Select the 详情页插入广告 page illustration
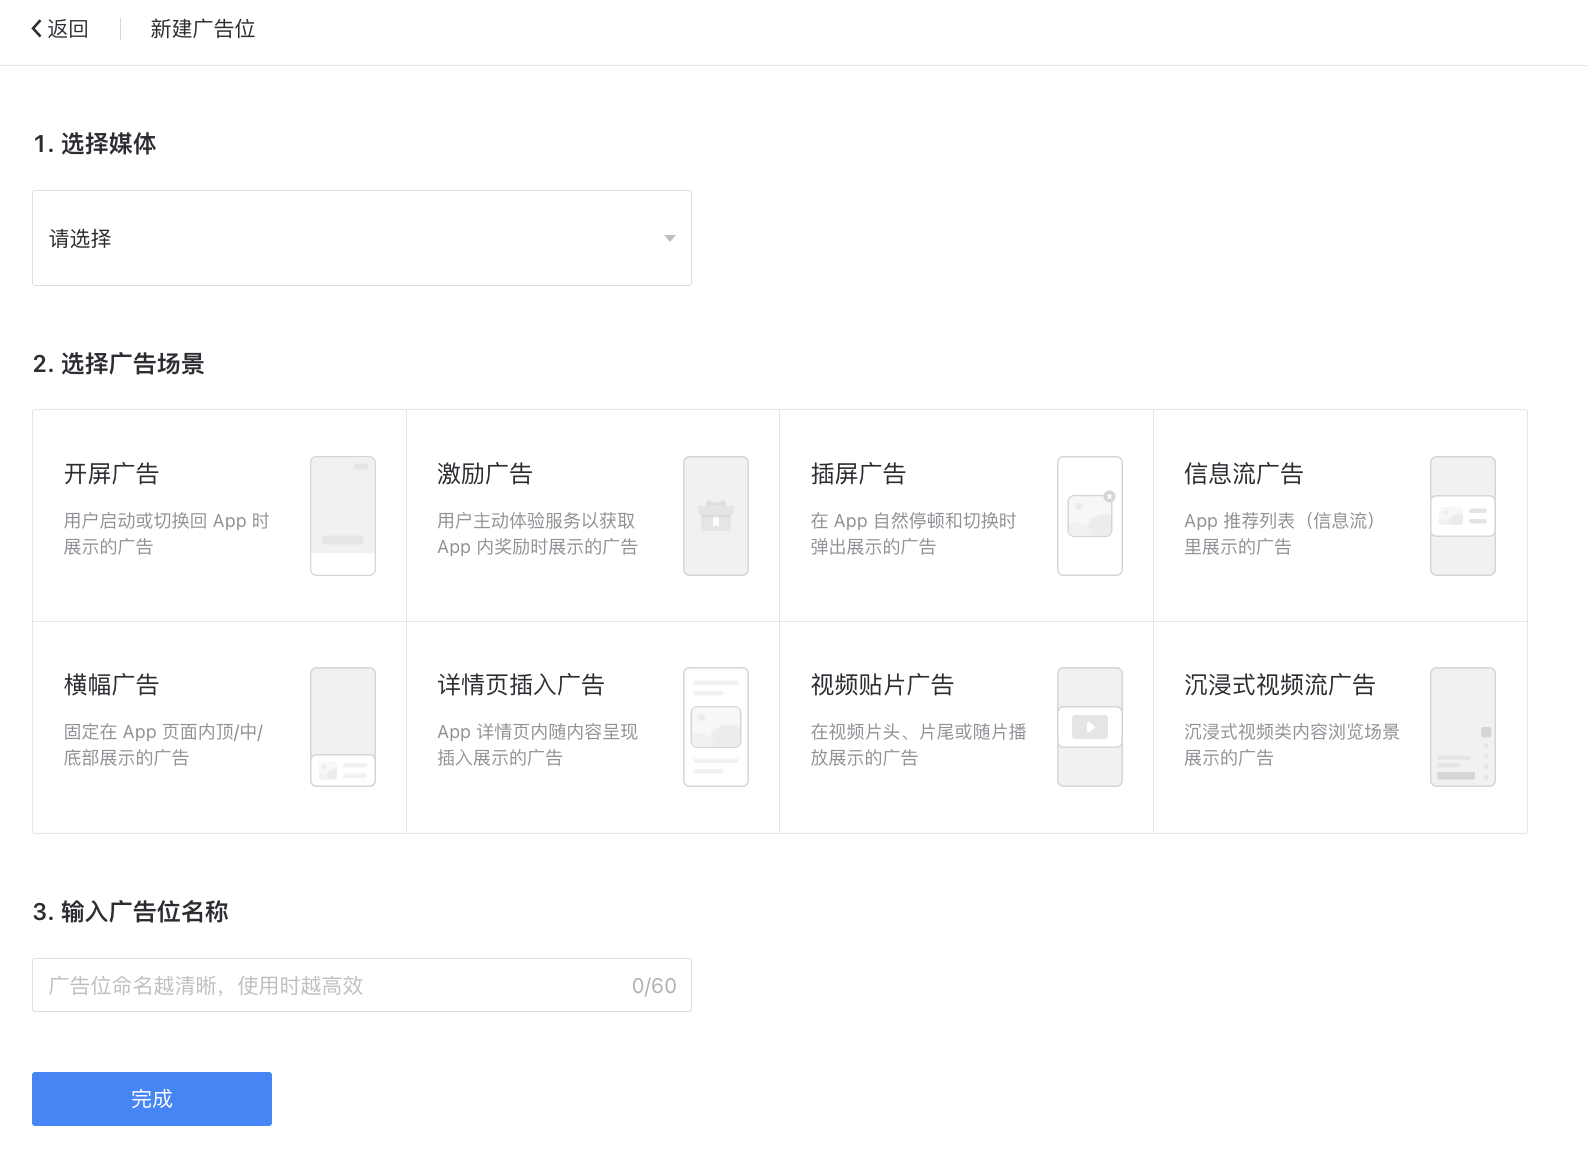Viewport: 1588px width, 1154px height. (x=716, y=727)
